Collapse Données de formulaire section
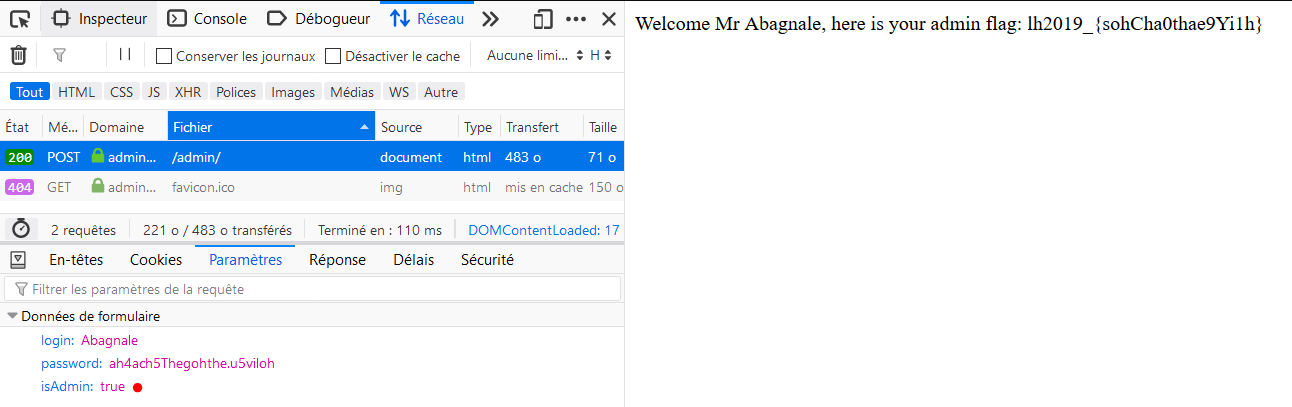The image size is (1292, 407). (84, 316)
